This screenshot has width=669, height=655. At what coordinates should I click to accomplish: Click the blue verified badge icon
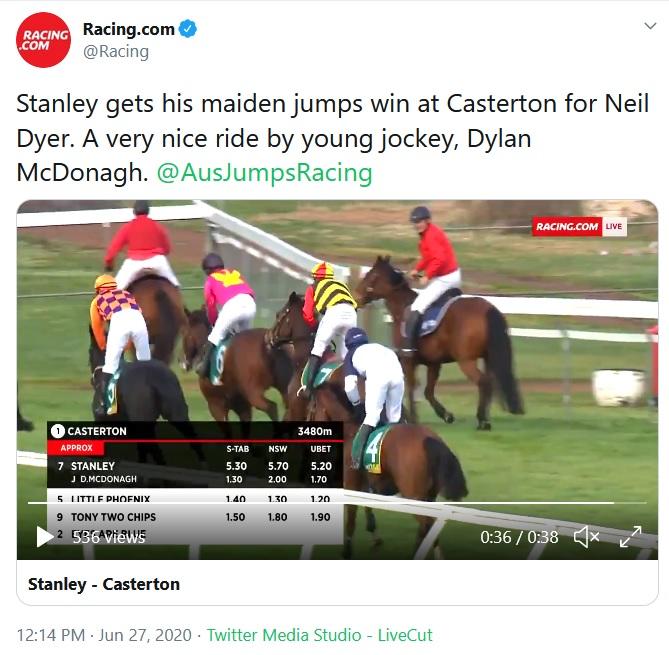click(188, 29)
